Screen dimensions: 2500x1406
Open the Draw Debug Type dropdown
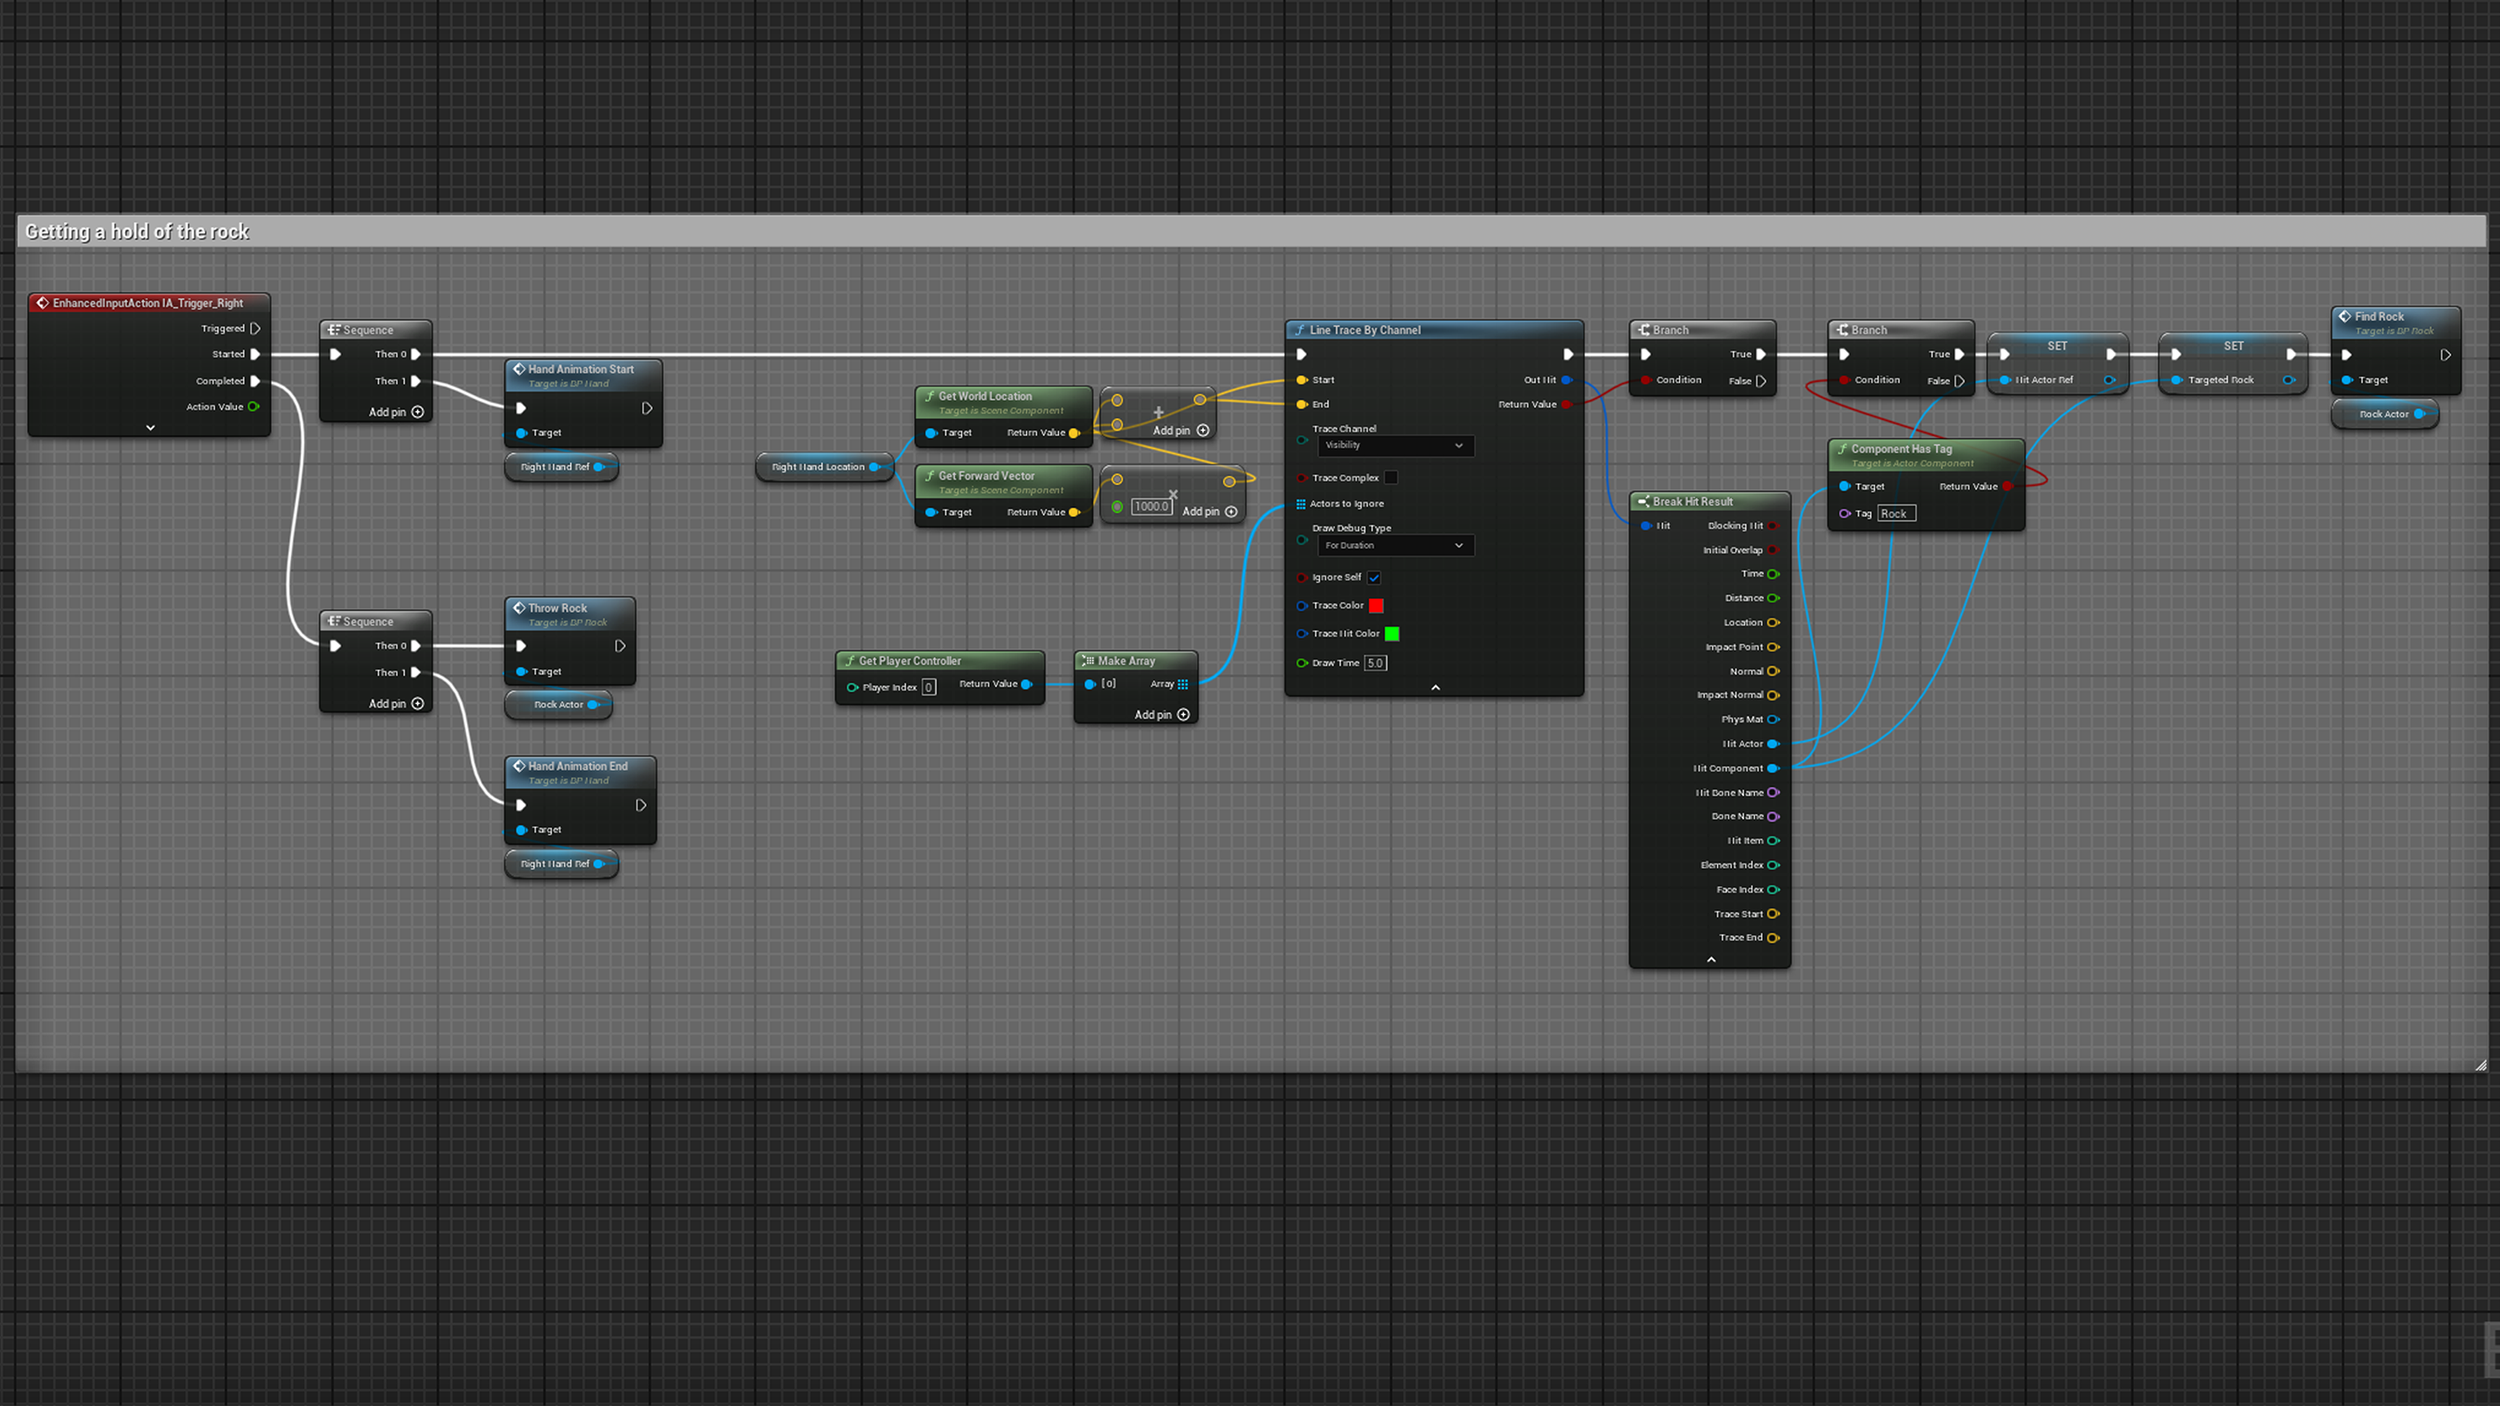coord(1395,546)
